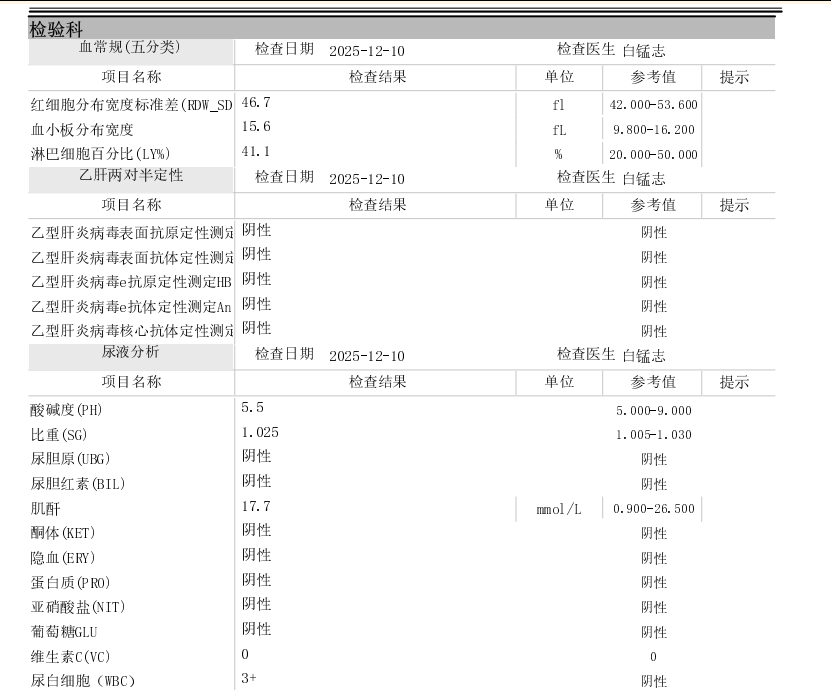Select the 血小板分布宽度 item name

pos(83,129)
